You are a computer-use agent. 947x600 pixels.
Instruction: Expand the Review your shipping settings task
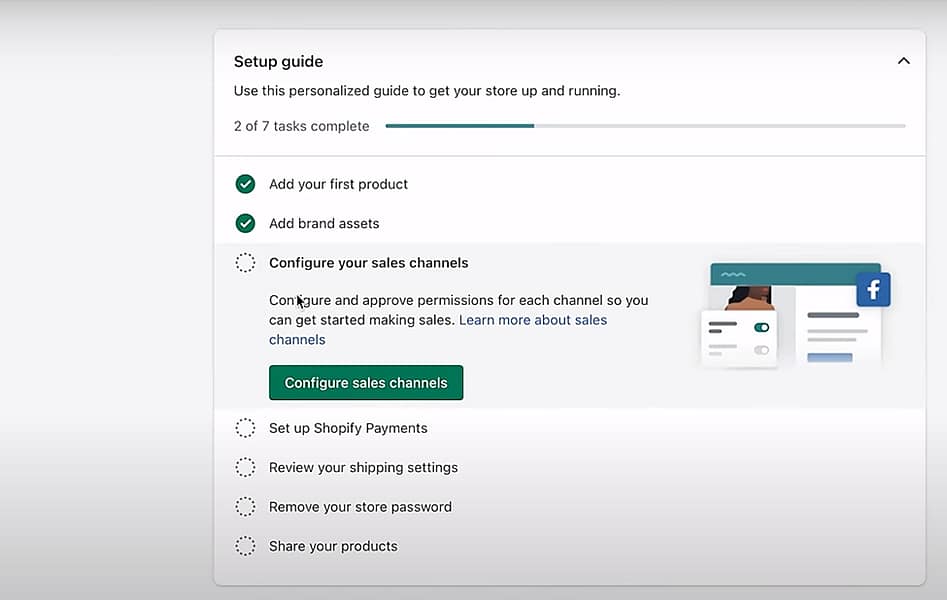(x=363, y=467)
